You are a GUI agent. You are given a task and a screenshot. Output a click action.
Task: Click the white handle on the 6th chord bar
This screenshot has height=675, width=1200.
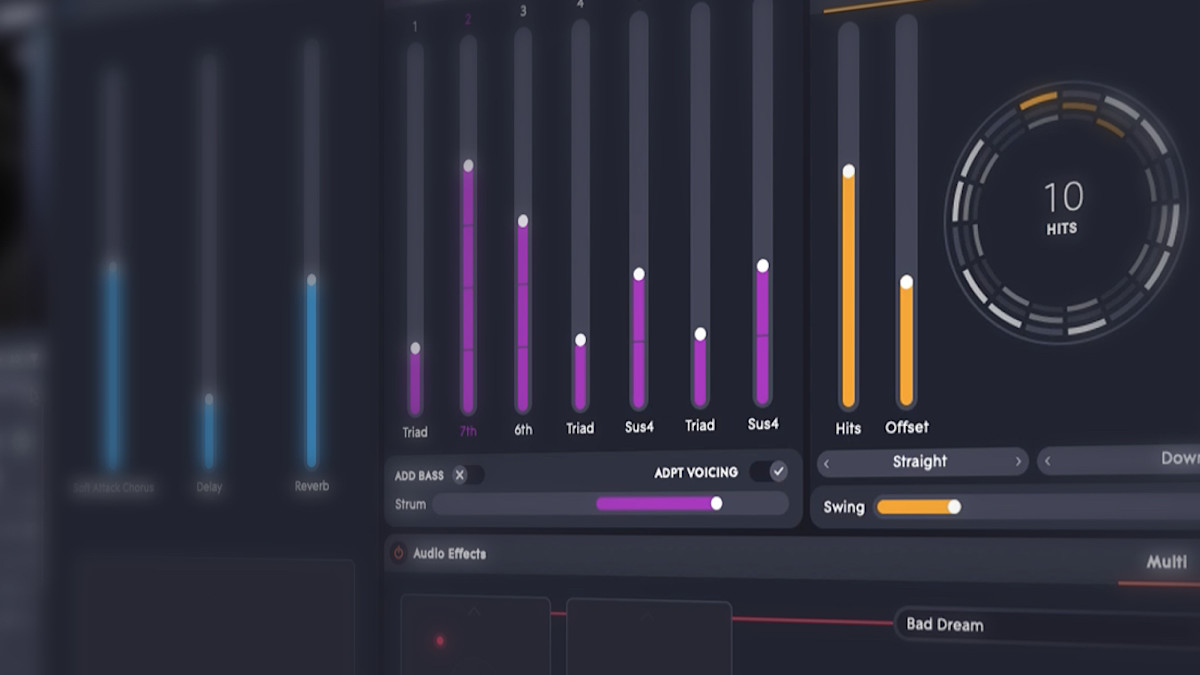tap(522, 221)
